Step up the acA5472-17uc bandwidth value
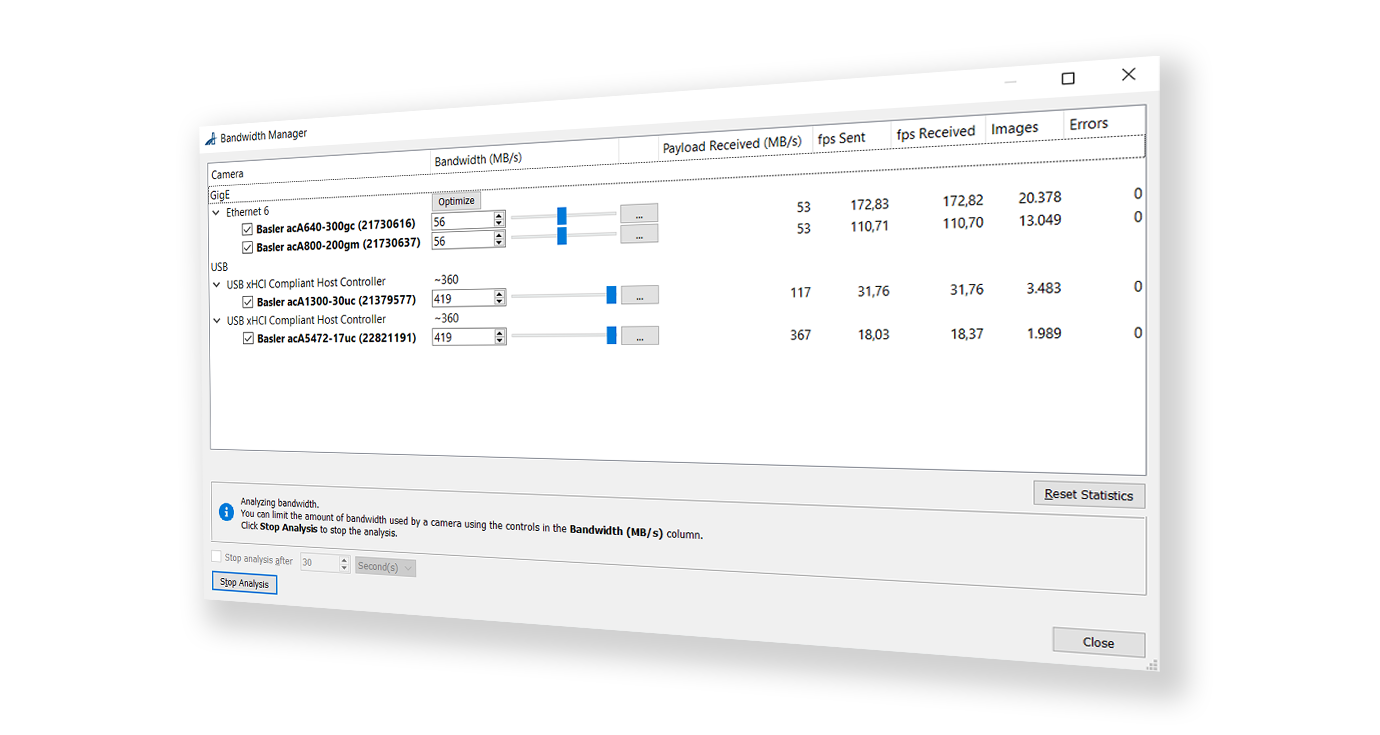Screen dimensions: 1380x735 499,333
